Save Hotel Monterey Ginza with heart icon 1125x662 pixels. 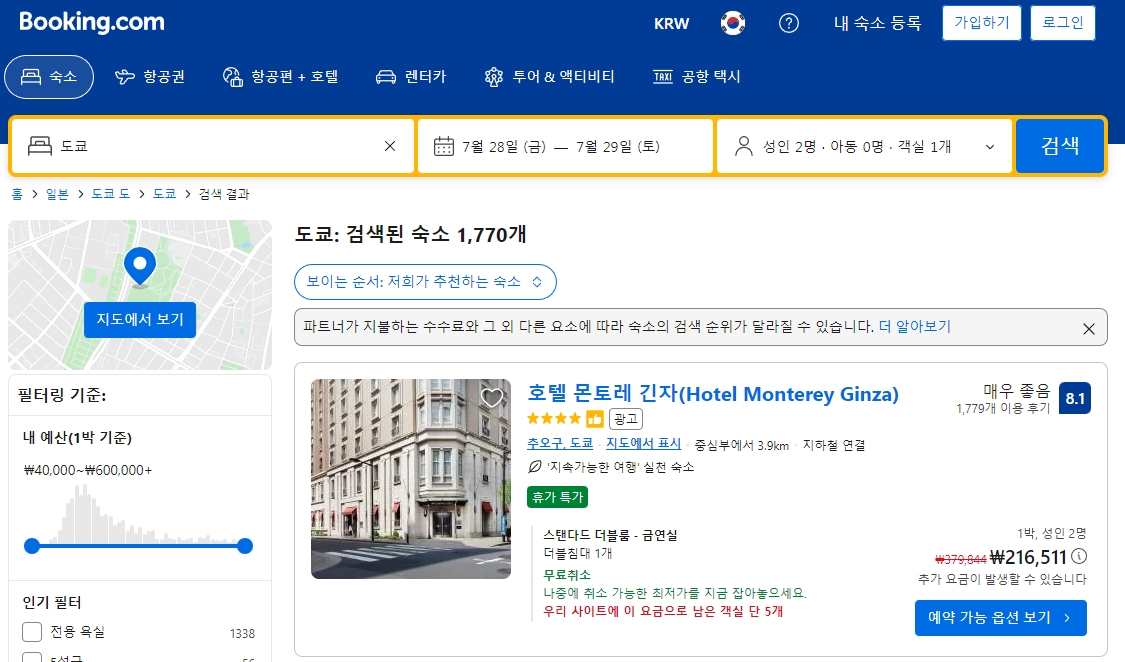coord(491,397)
